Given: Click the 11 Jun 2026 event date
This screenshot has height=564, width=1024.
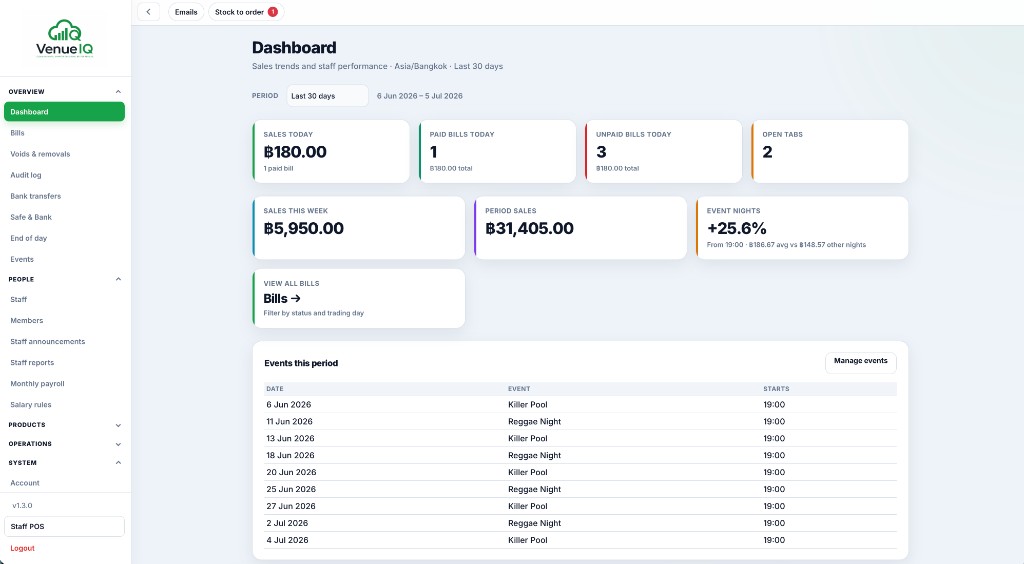Looking at the screenshot, I should click(289, 422).
